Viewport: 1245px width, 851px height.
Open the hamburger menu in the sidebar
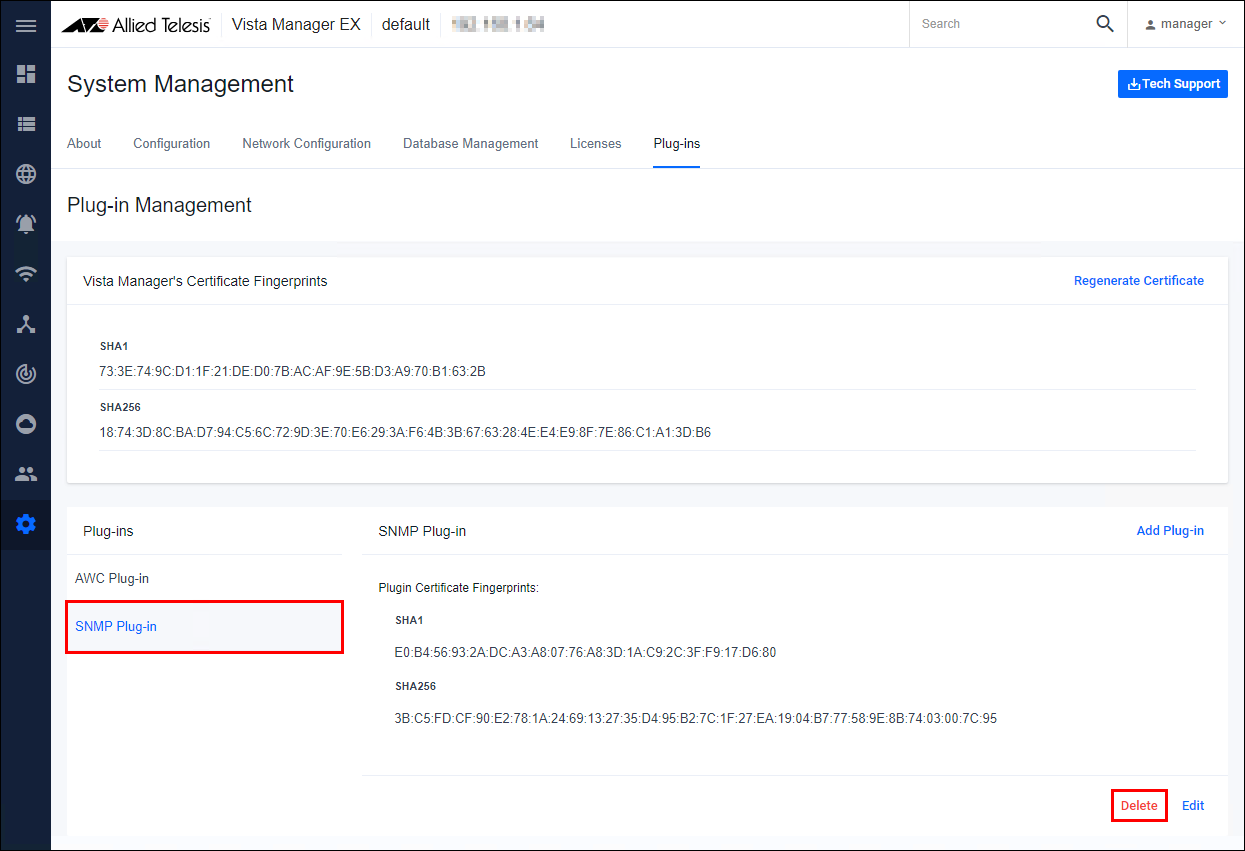click(26, 25)
